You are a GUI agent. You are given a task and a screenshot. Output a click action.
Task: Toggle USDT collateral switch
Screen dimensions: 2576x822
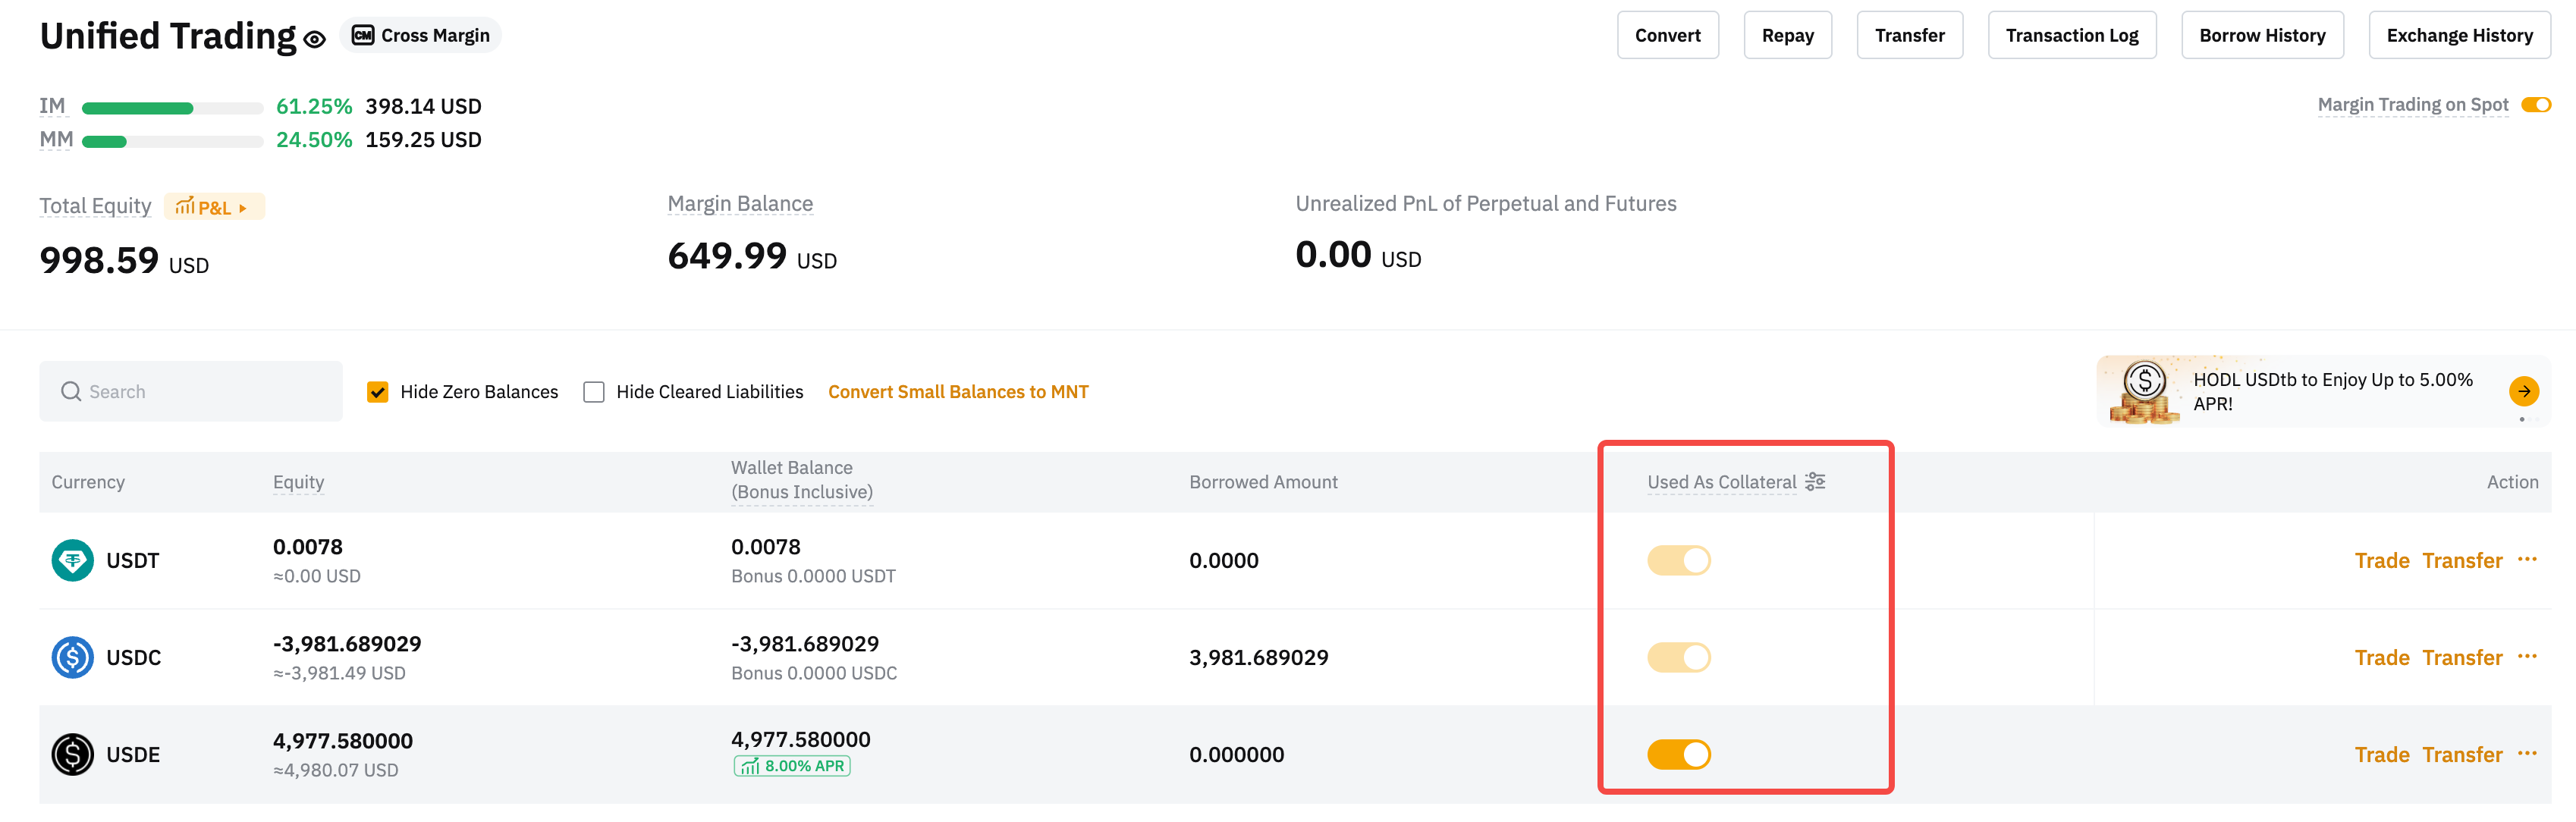(1679, 561)
